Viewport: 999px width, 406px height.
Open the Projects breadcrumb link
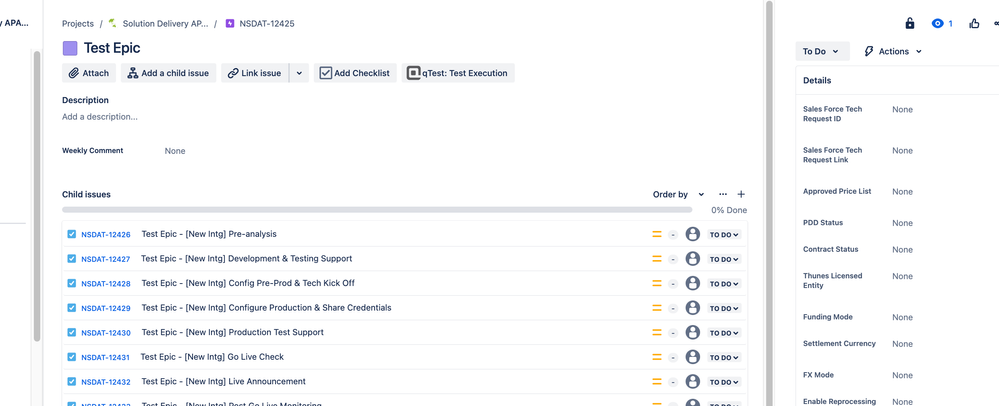(x=78, y=24)
